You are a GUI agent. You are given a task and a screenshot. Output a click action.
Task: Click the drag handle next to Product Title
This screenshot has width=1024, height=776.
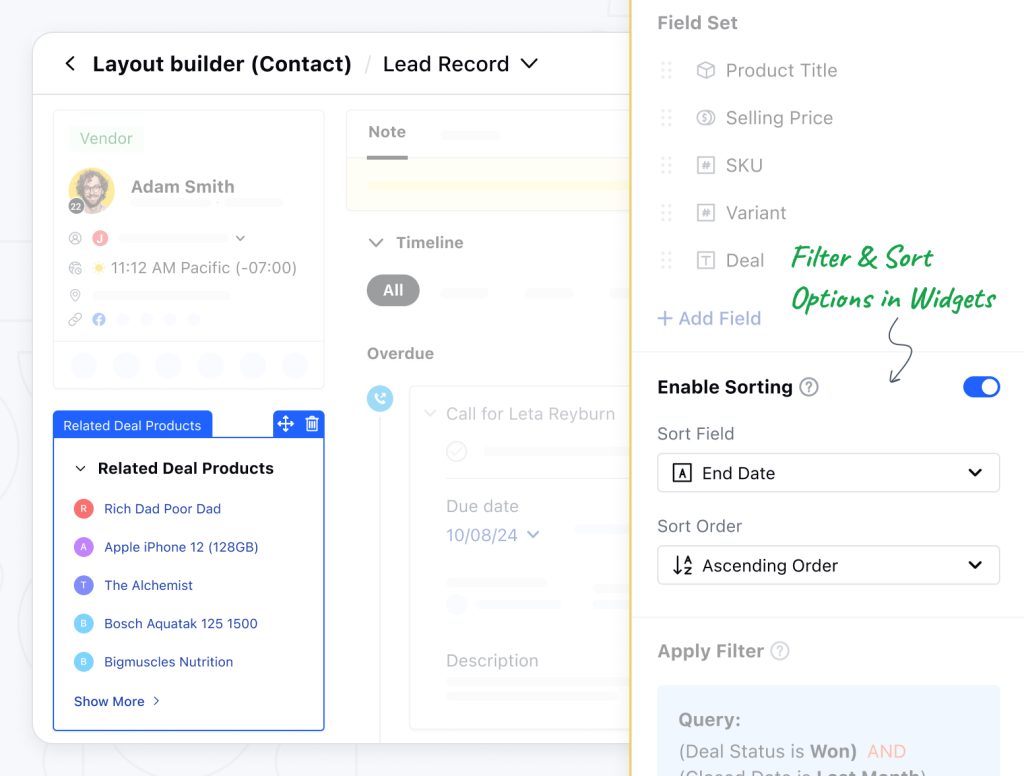click(x=667, y=70)
